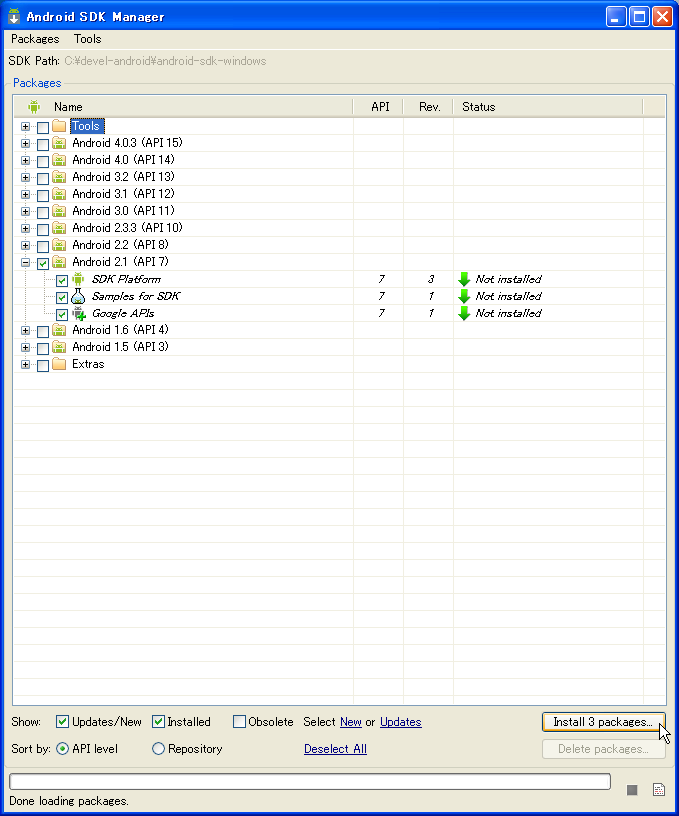Check the Android 4.0.3 (API 15) checkbox
This screenshot has height=816, width=679.
(x=43, y=144)
